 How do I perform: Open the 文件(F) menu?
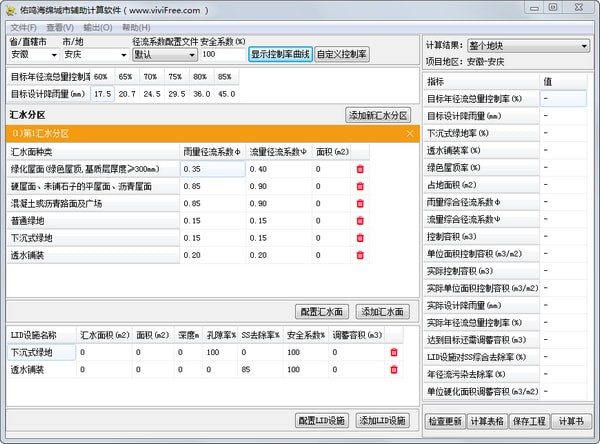point(23,28)
